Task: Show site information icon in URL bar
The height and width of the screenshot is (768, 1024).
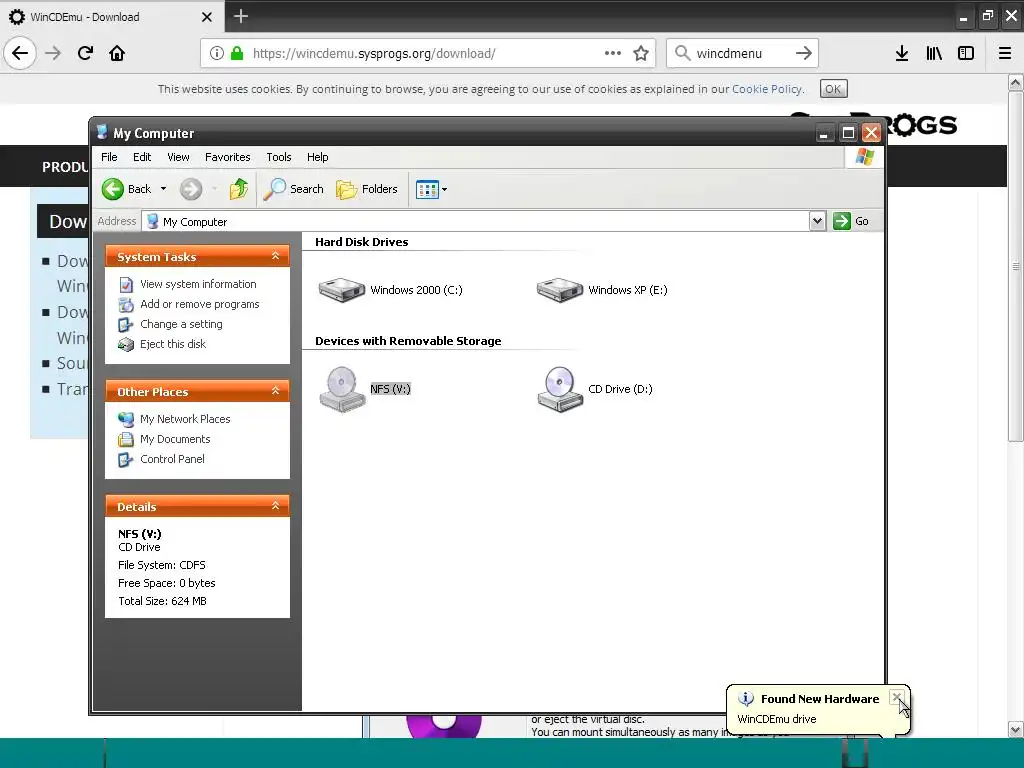Action: tap(216, 53)
